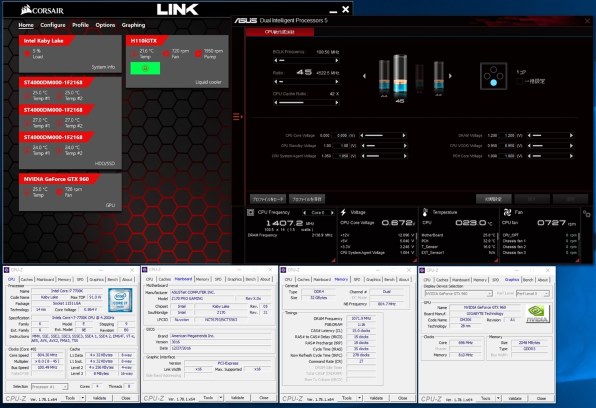Open the Perf Level dropdown
The width and height of the screenshot is (596, 408).
point(533,294)
